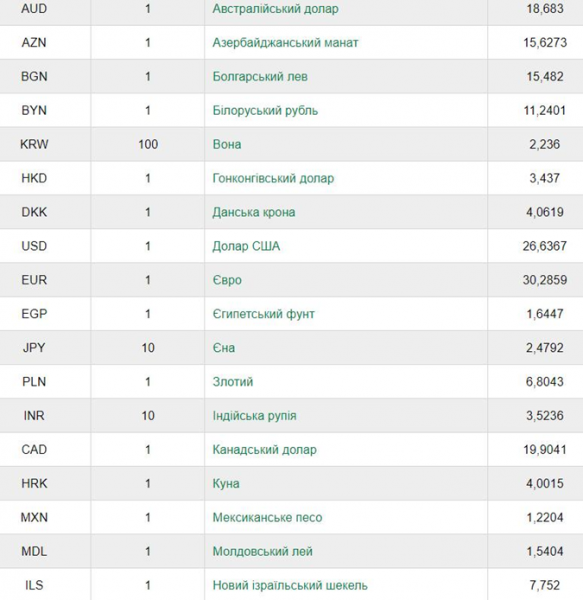Click the Болгарський лев currency link
Screen dimensions: 583x600
260,77
